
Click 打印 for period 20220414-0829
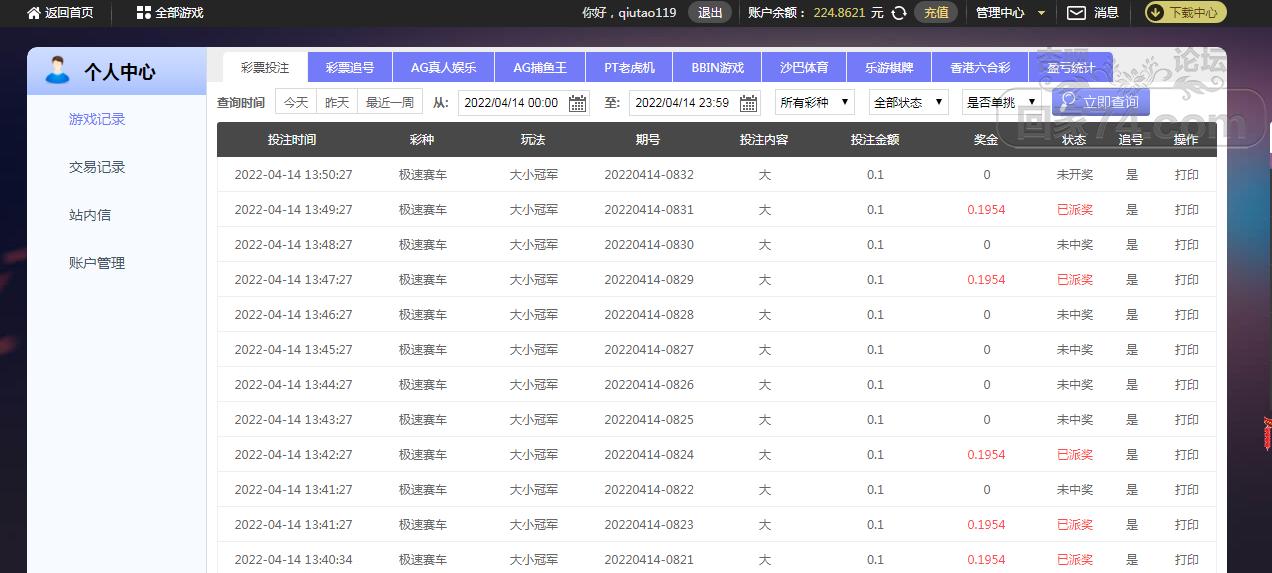pyautogui.click(x=1187, y=280)
